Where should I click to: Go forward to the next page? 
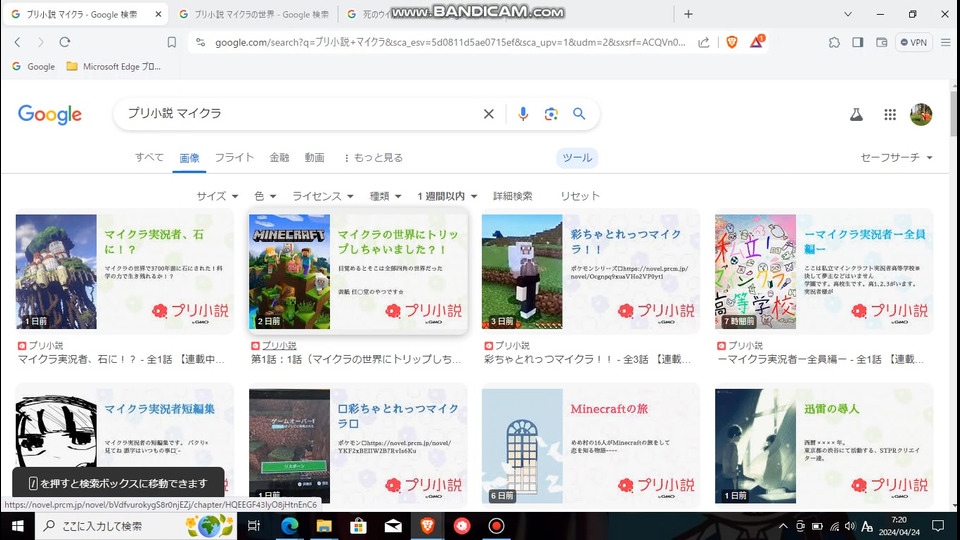40,42
